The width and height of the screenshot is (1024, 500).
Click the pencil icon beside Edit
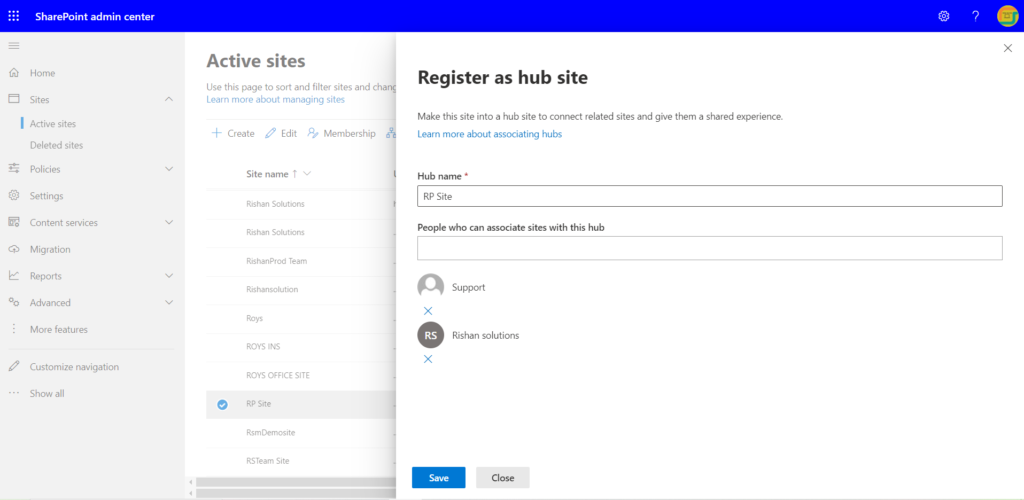[270, 133]
